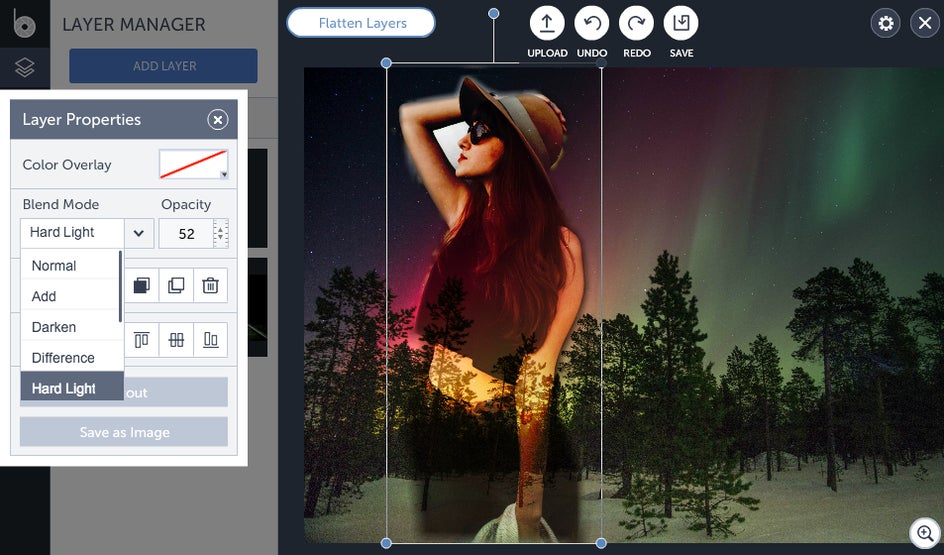Duplicate the layer with the outlined copy icon
Image resolution: width=944 pixels, height=555 pixels.
click(x=176, y=285)
